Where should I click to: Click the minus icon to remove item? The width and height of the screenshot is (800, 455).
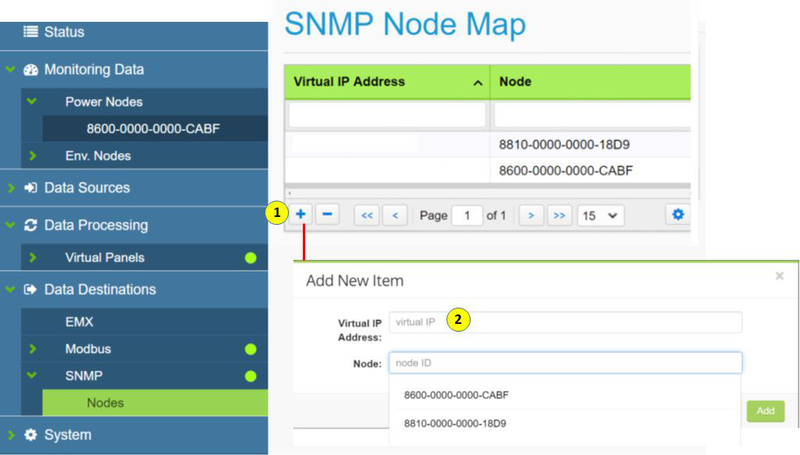pyautogui.click(x=327, y=214)
